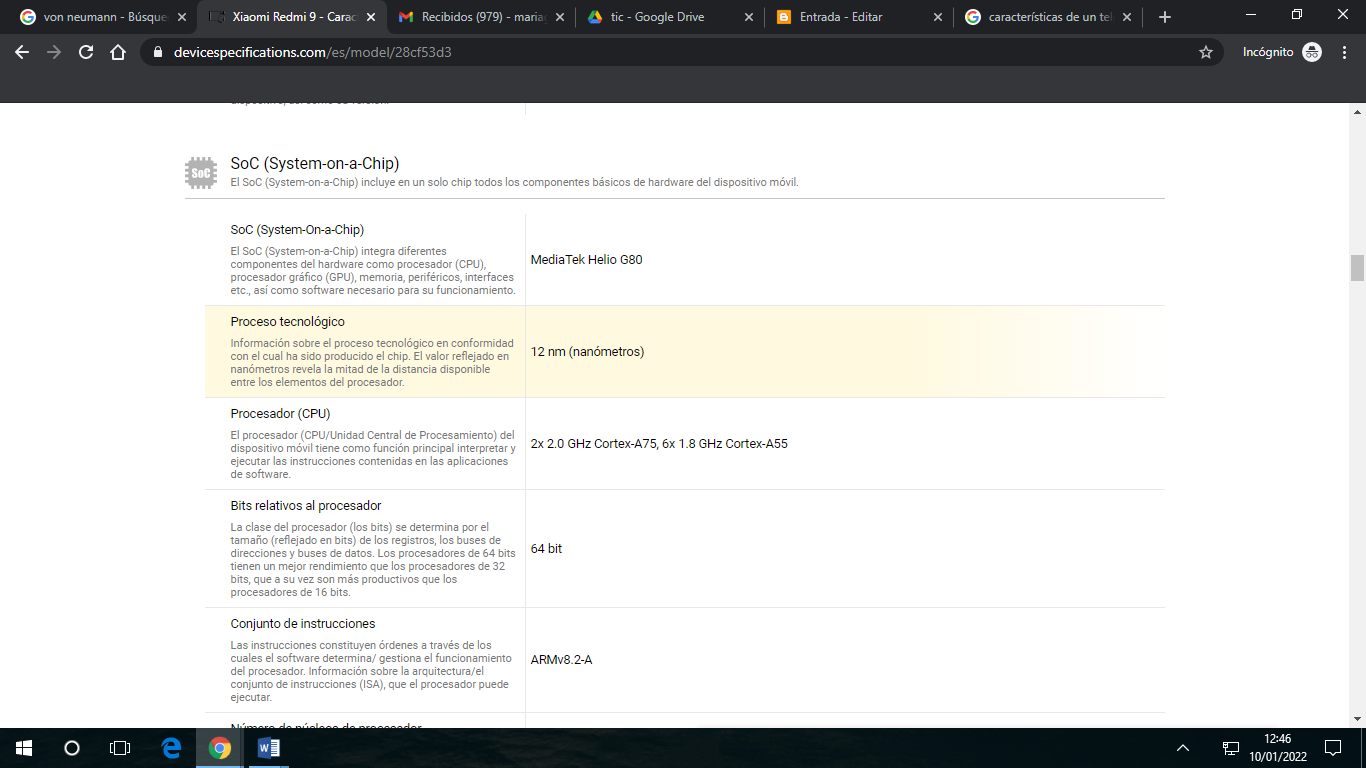Click Conjunto de instrucciones row title
Image resolution: width=1366 pixels, height=768 pixels.
tap(303, 623)
